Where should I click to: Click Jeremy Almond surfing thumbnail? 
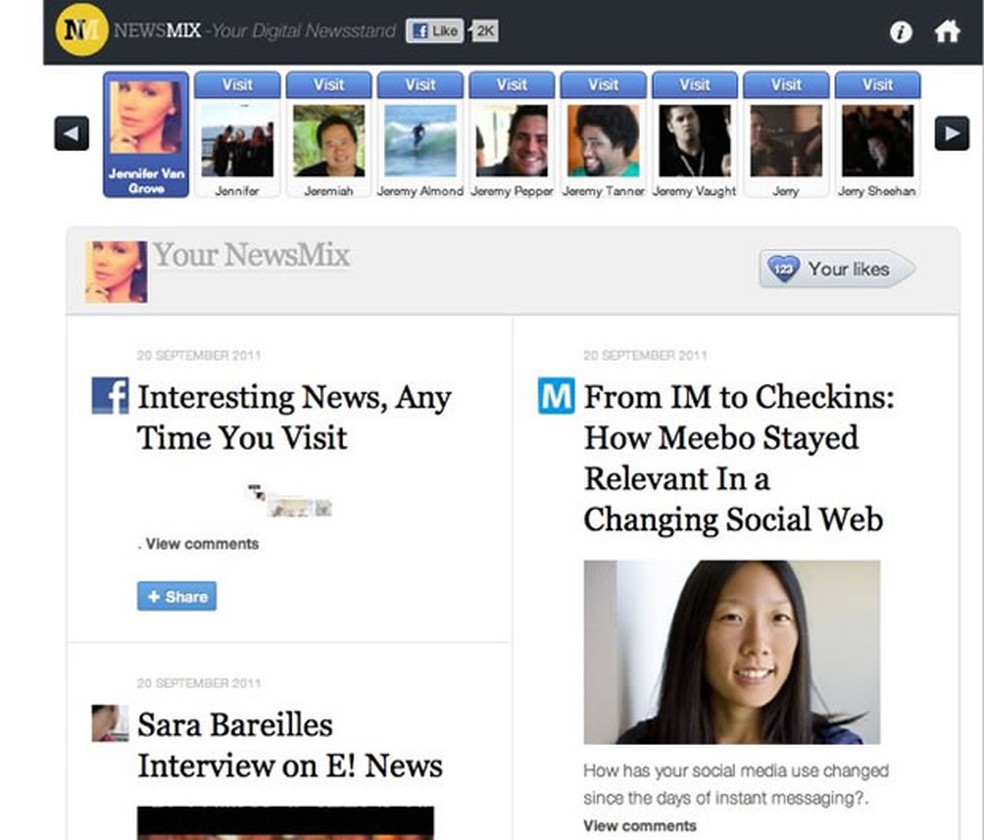point(420,141)
